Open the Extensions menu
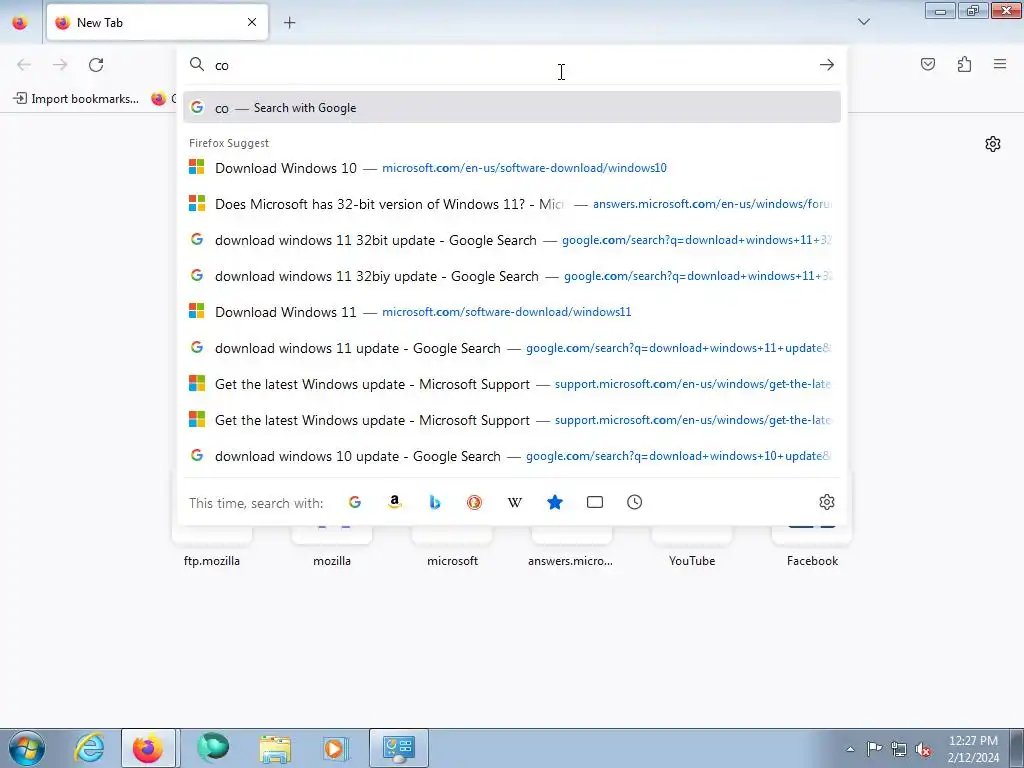Screen dimensions: 1024x768 [964, 64]
